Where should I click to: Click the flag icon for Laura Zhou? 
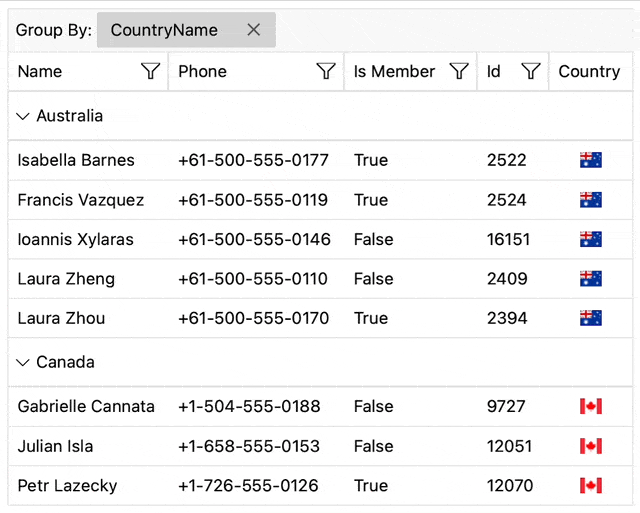coord(590,318)
